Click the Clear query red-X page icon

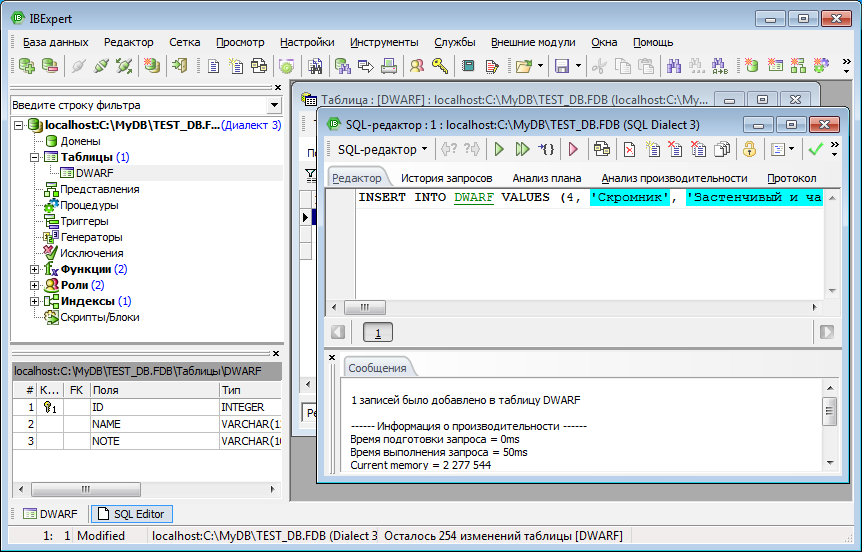pos(629,149)
